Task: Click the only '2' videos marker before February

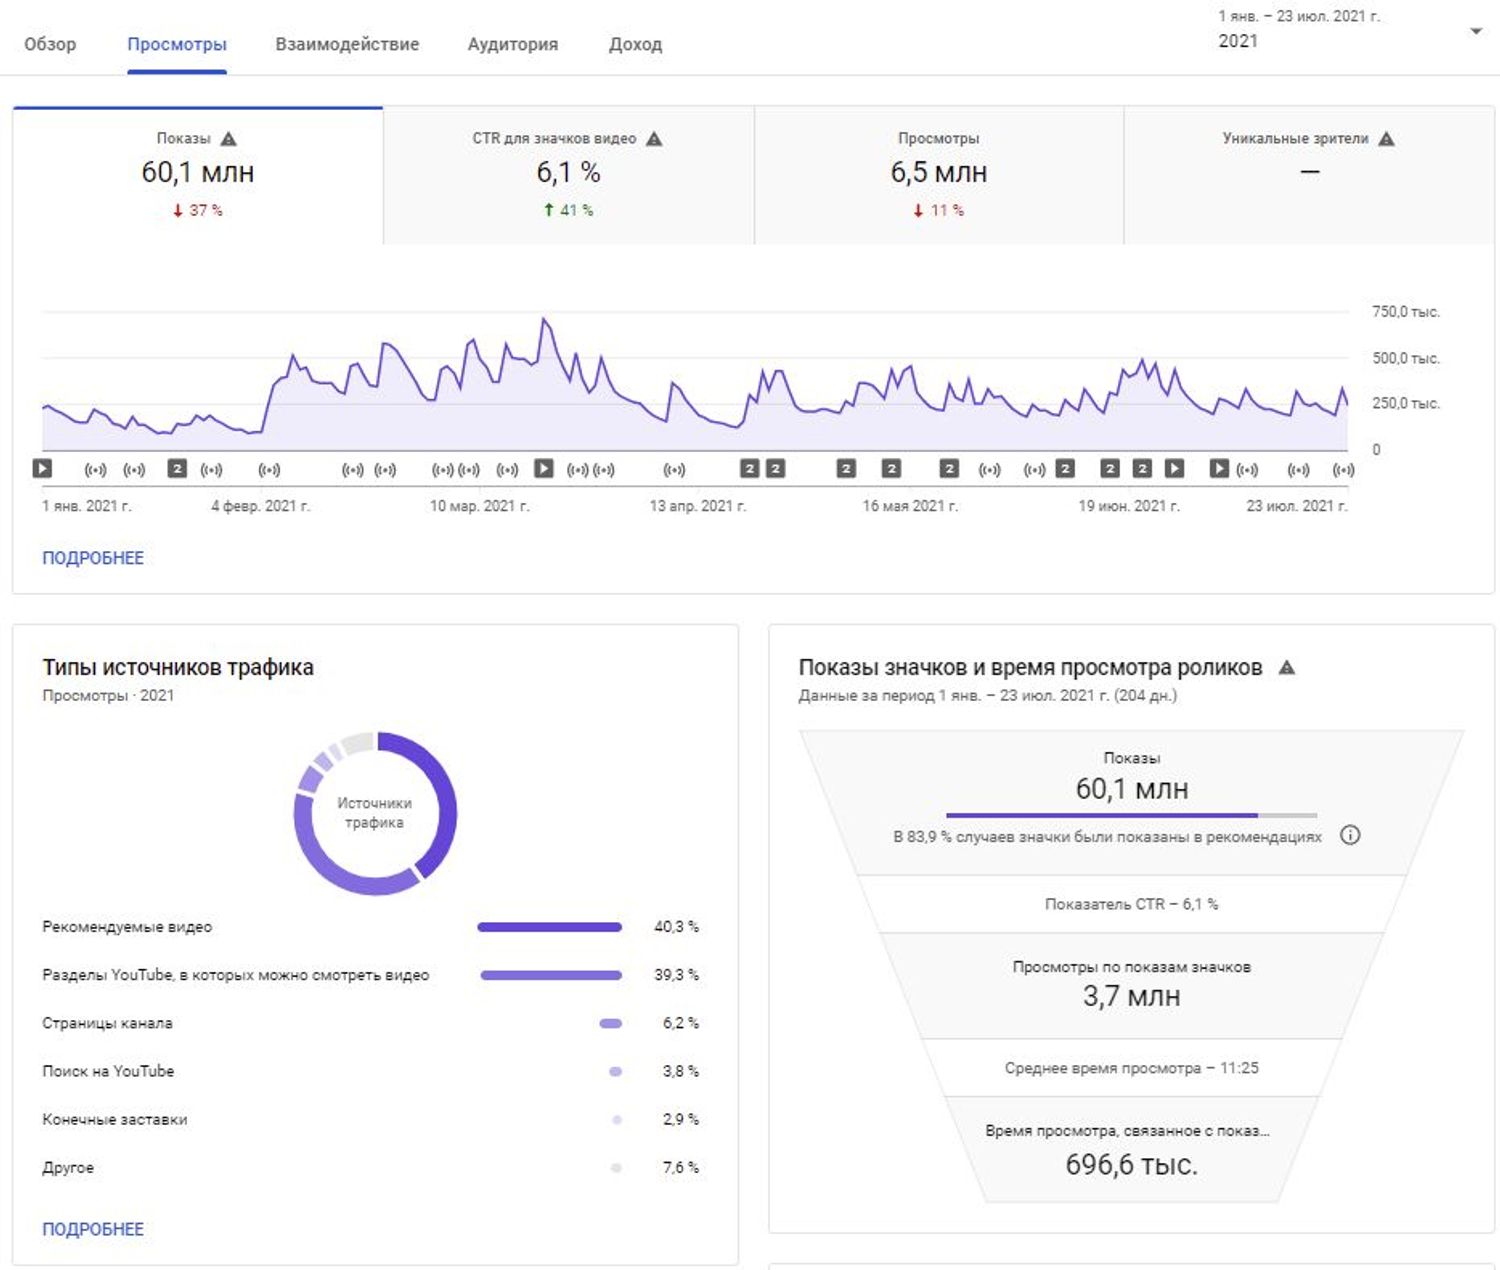Action: (x=177, y=468)
